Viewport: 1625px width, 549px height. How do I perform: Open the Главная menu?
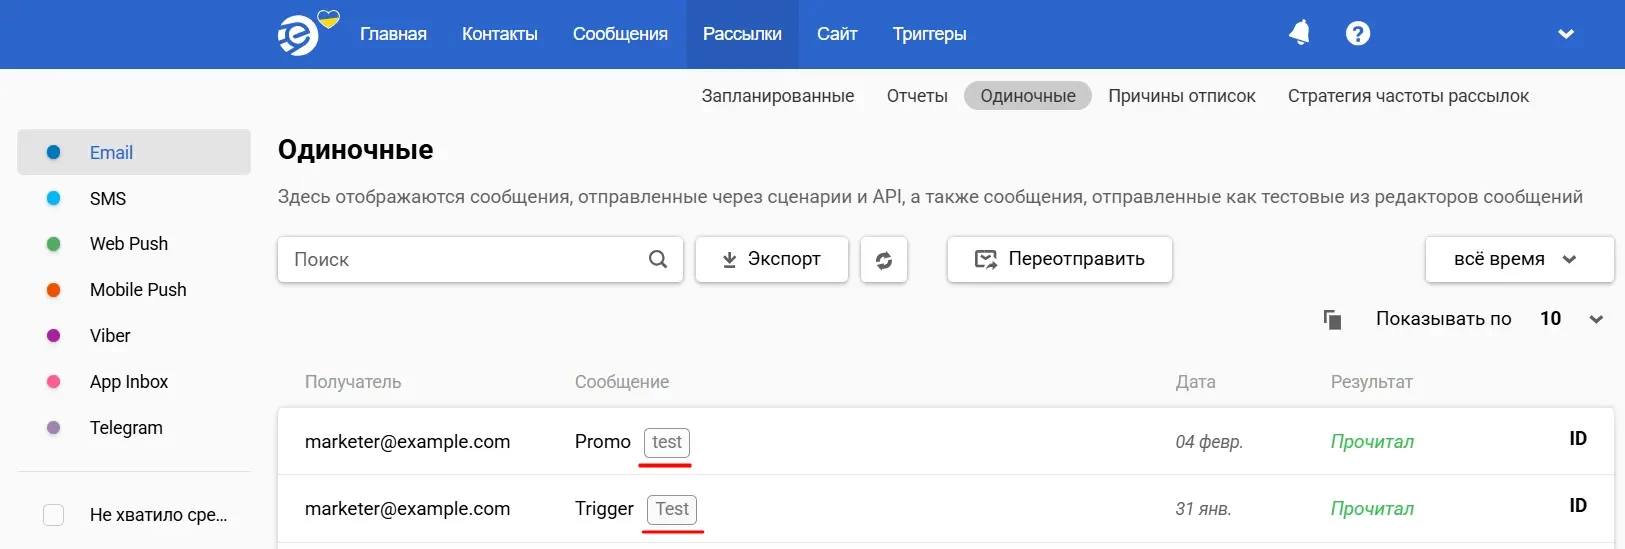click(393, 34)
